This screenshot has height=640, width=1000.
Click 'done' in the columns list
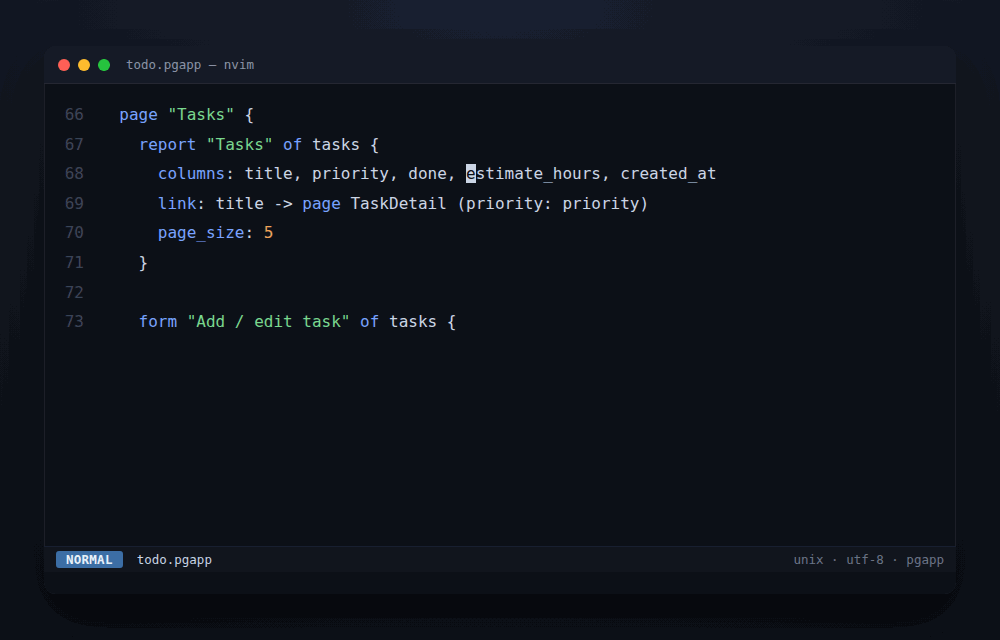point(427,173)
